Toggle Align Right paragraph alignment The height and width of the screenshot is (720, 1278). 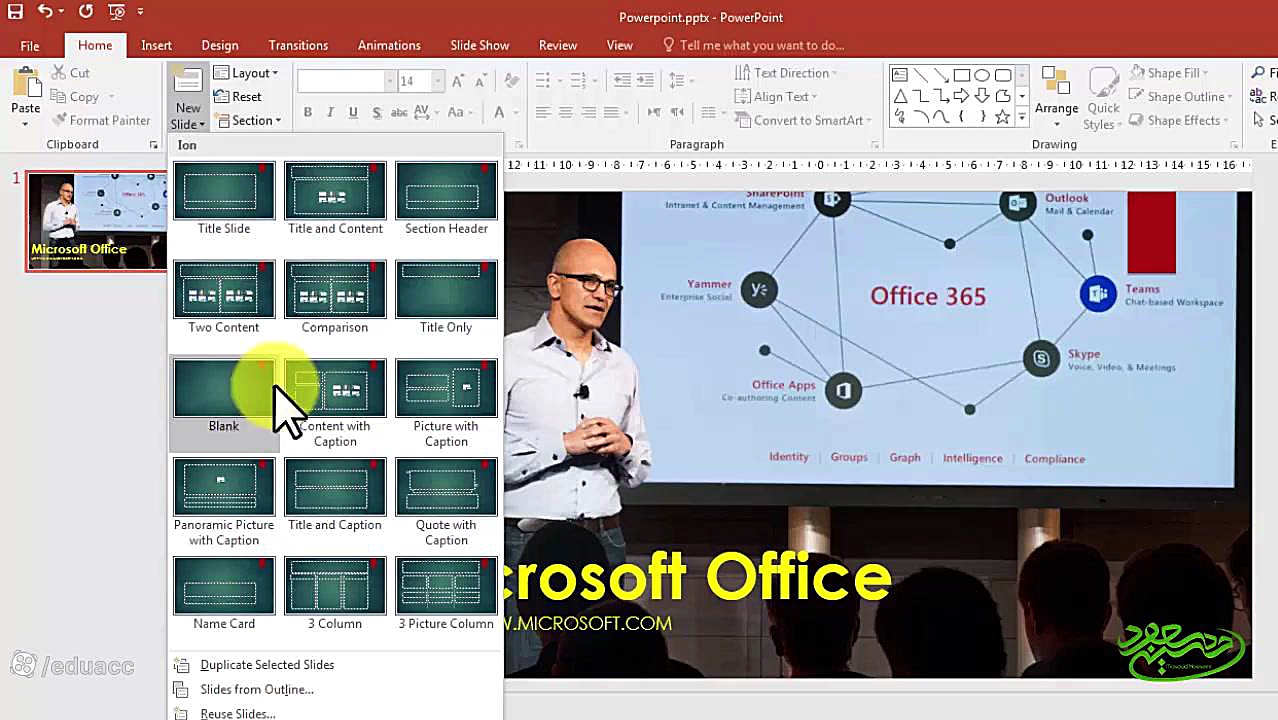[x=588, y=113]
